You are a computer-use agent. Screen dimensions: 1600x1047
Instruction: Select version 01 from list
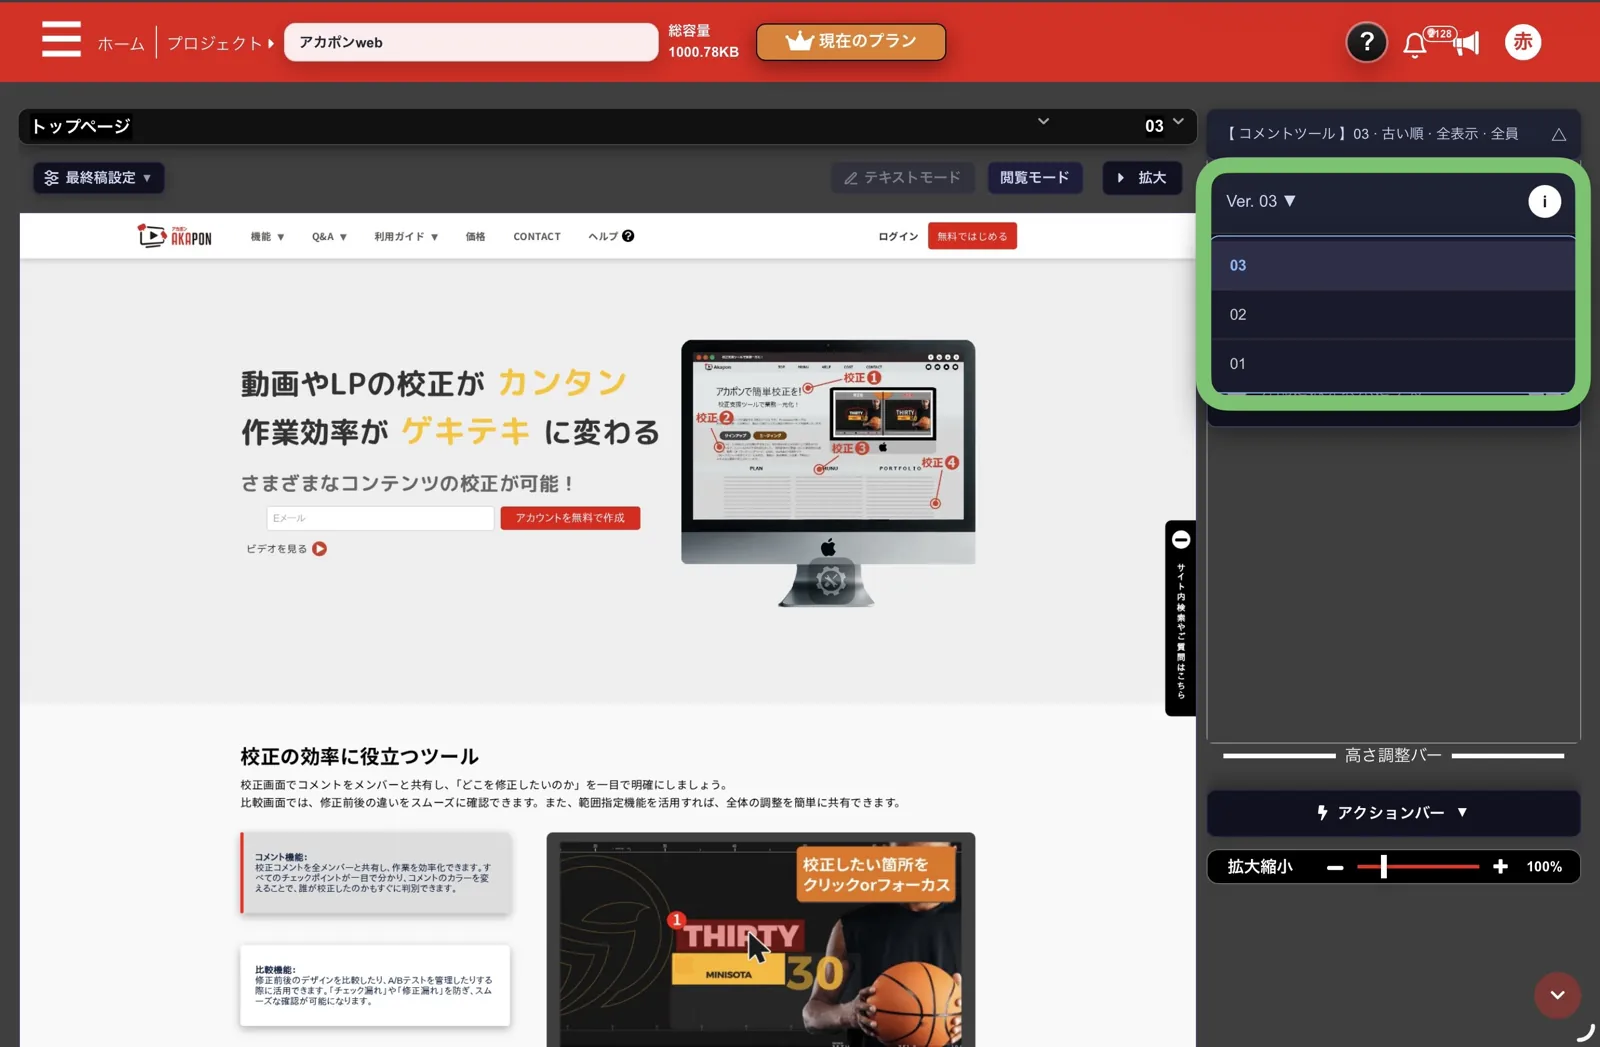click(x=1393, y=364)
